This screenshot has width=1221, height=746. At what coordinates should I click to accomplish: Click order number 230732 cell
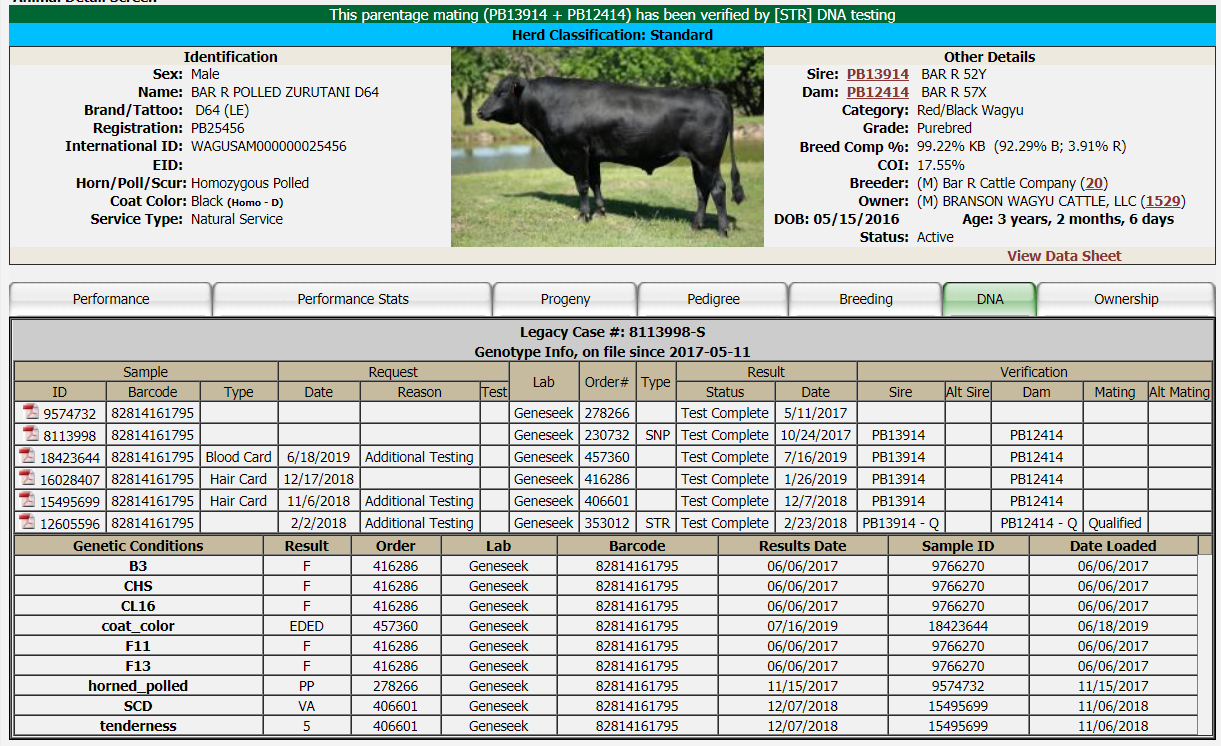[607, 435]
